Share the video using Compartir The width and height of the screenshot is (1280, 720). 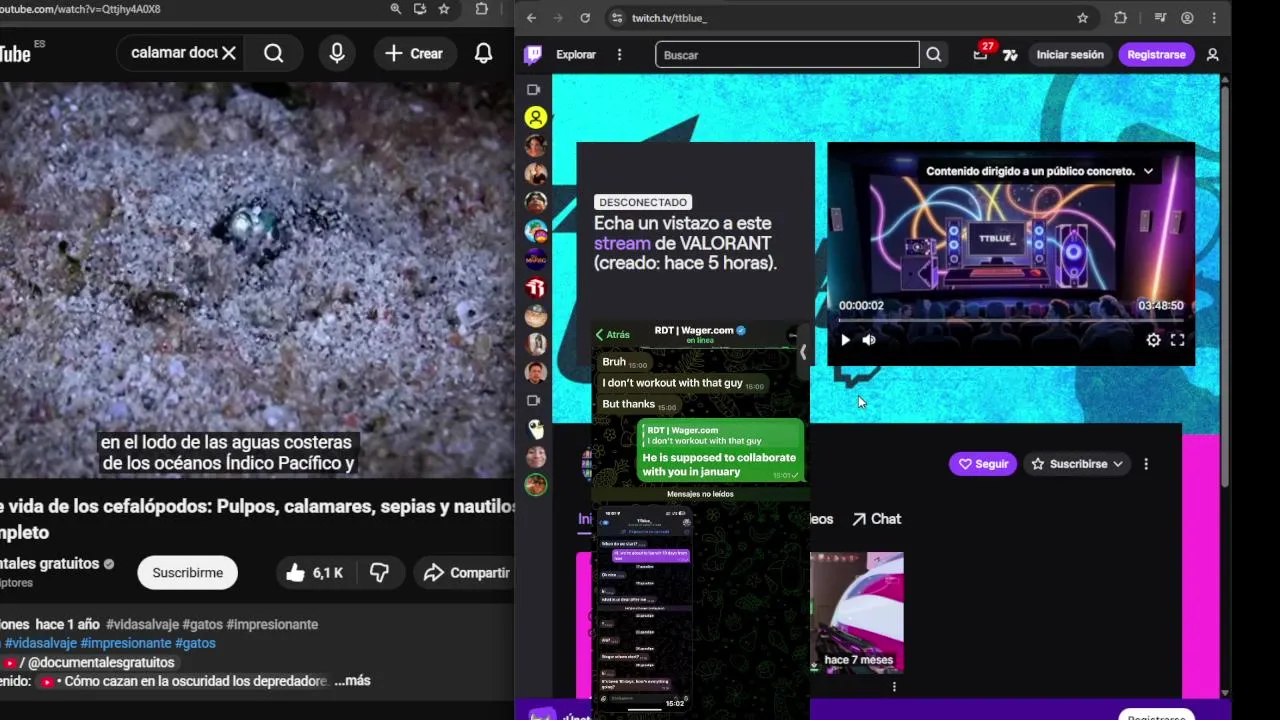tap(466, 573)
